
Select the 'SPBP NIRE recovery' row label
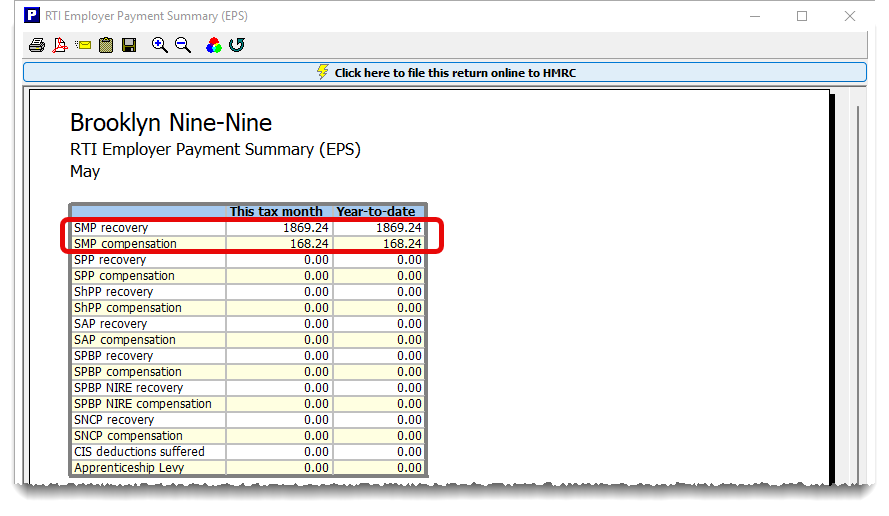pyautogui.click(x=129, y=388)
